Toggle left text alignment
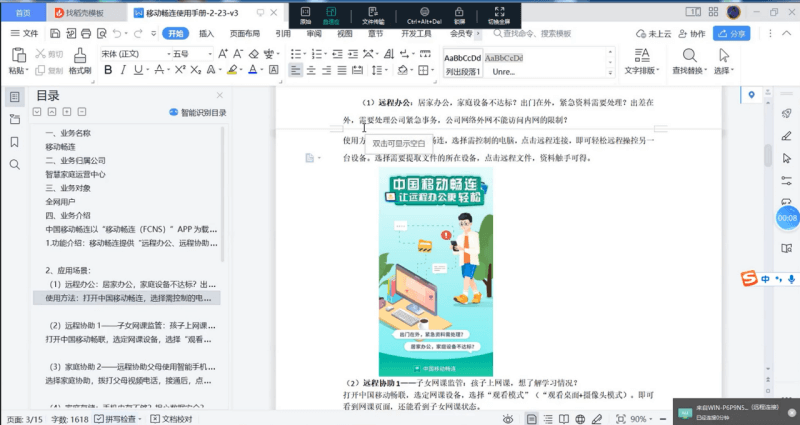Screen dimensions: 800x425 point(295,70)
